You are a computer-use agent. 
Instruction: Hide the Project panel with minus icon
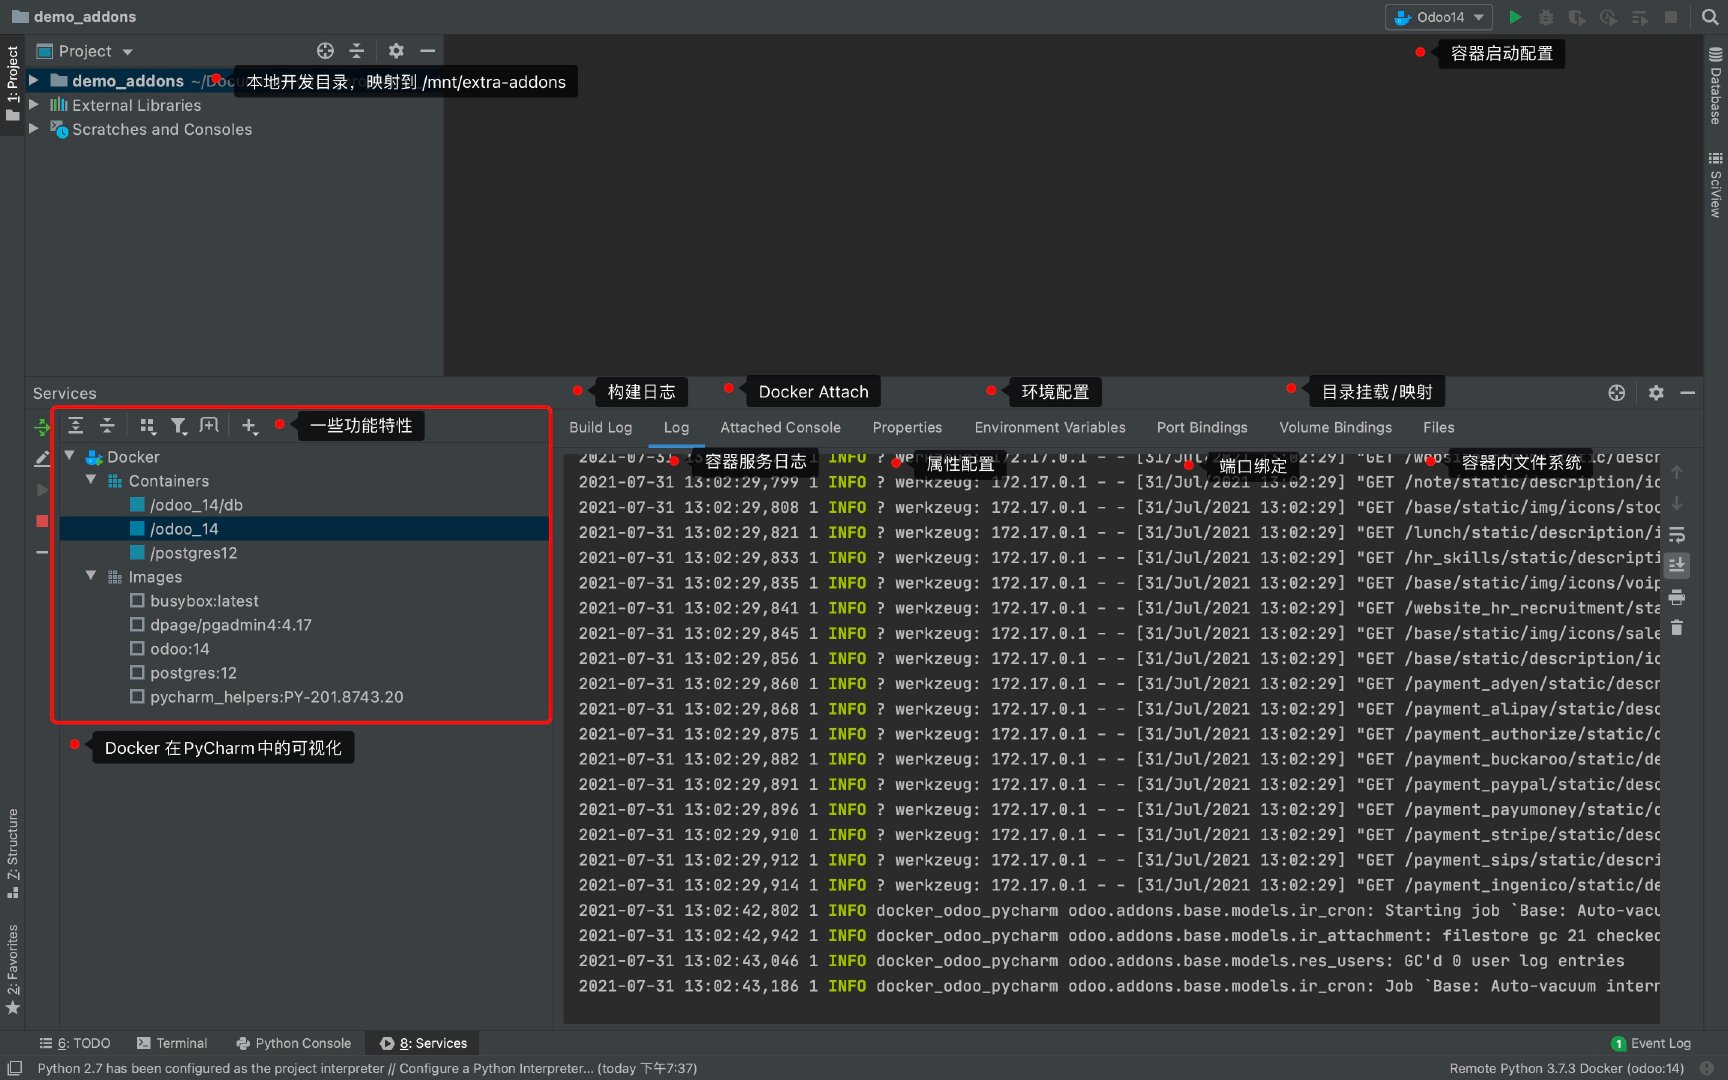[x=427, y=51]
